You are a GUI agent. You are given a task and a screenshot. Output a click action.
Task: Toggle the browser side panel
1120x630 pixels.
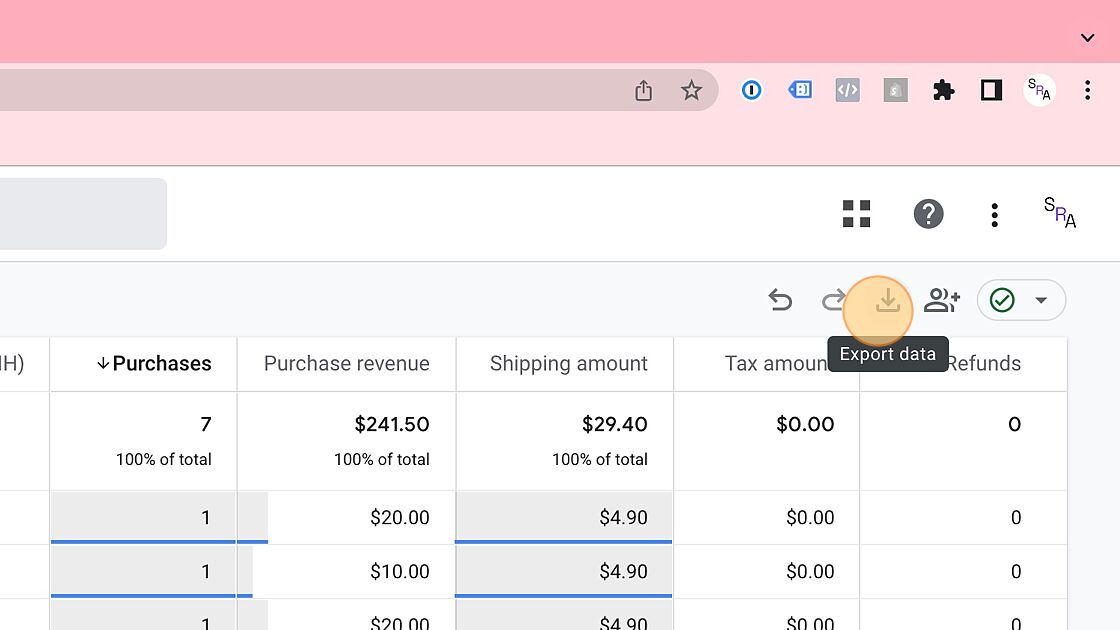pos(991,91)
